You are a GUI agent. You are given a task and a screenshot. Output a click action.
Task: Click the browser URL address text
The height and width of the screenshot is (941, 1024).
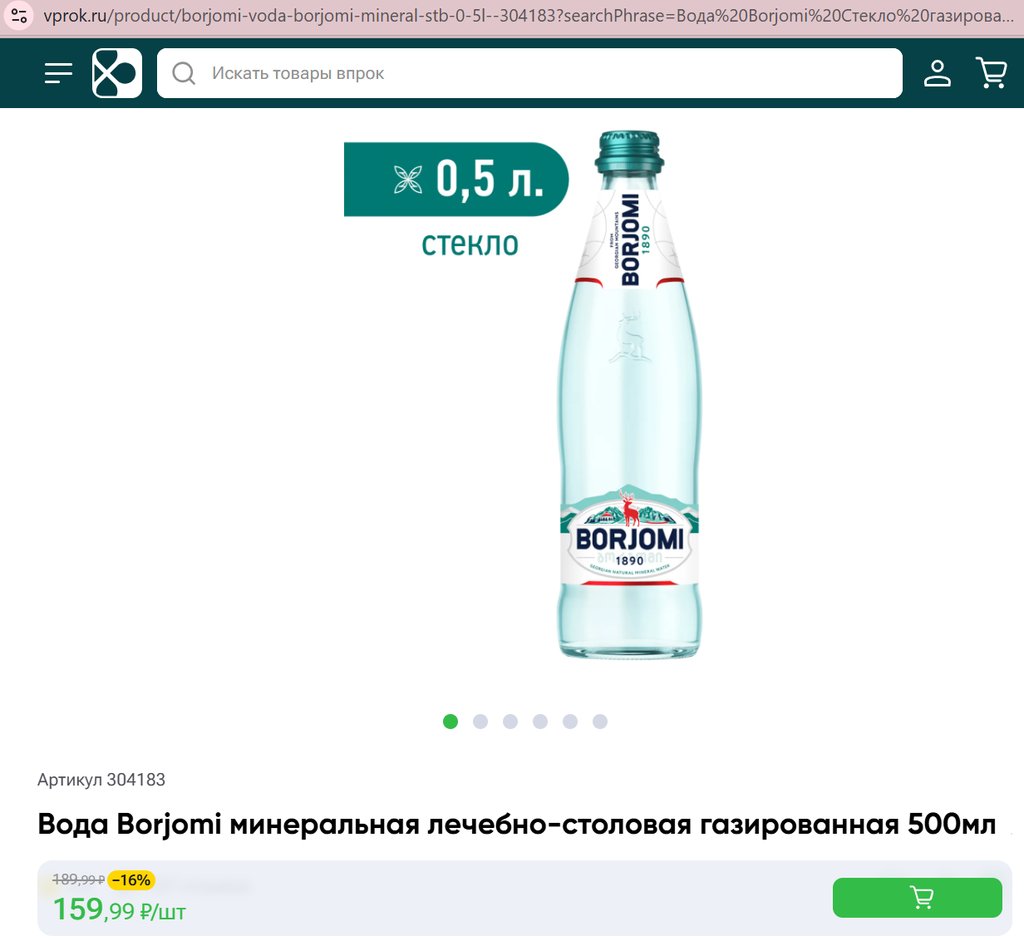(528, 16)
